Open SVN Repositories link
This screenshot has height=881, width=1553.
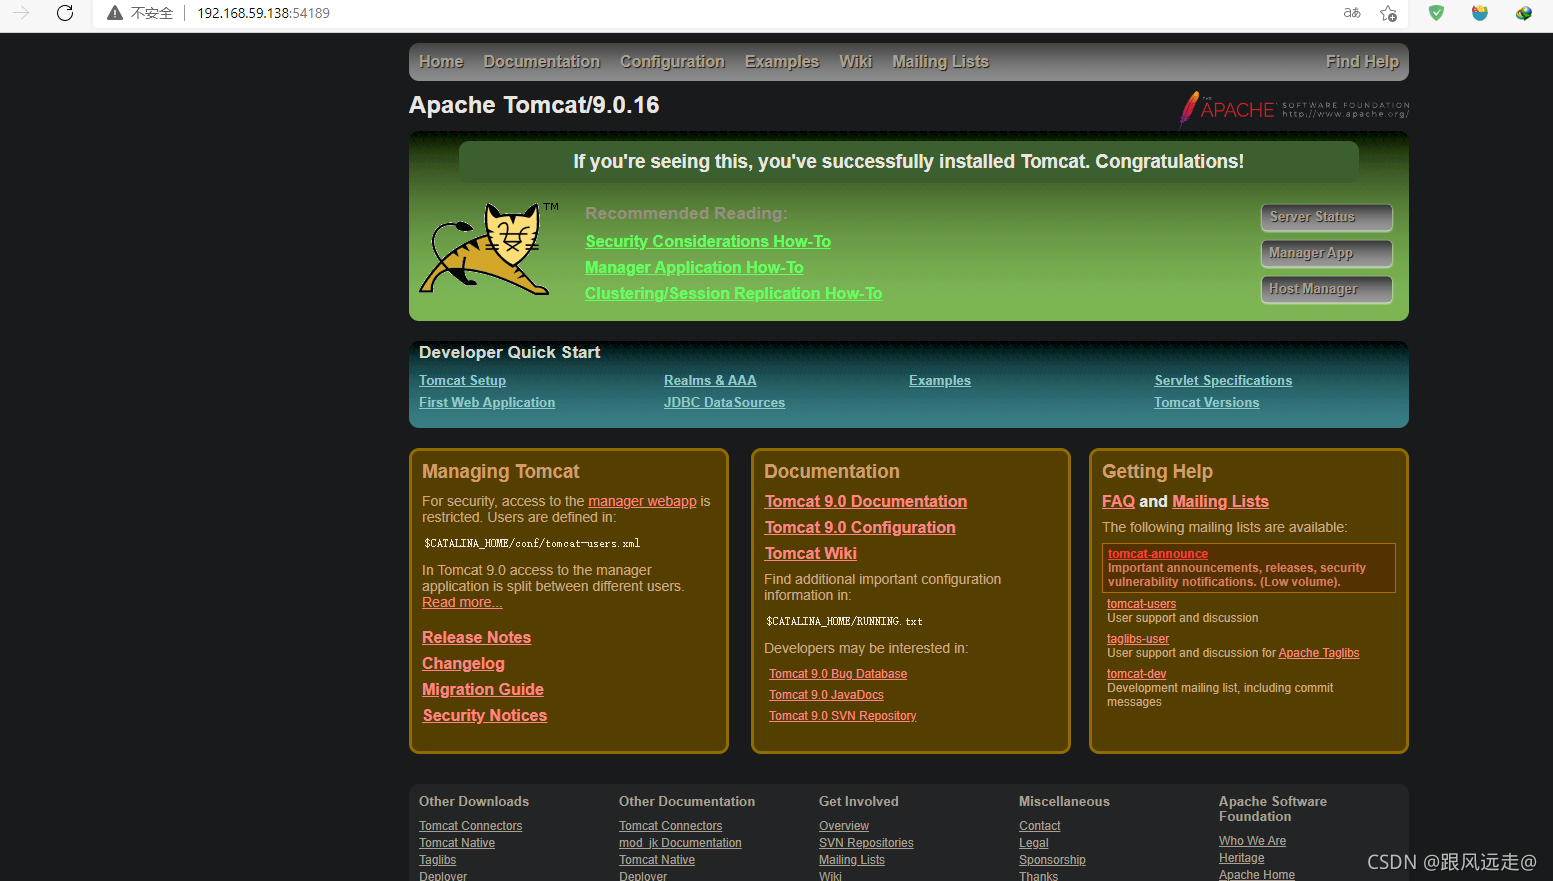[x=866, y=843]
